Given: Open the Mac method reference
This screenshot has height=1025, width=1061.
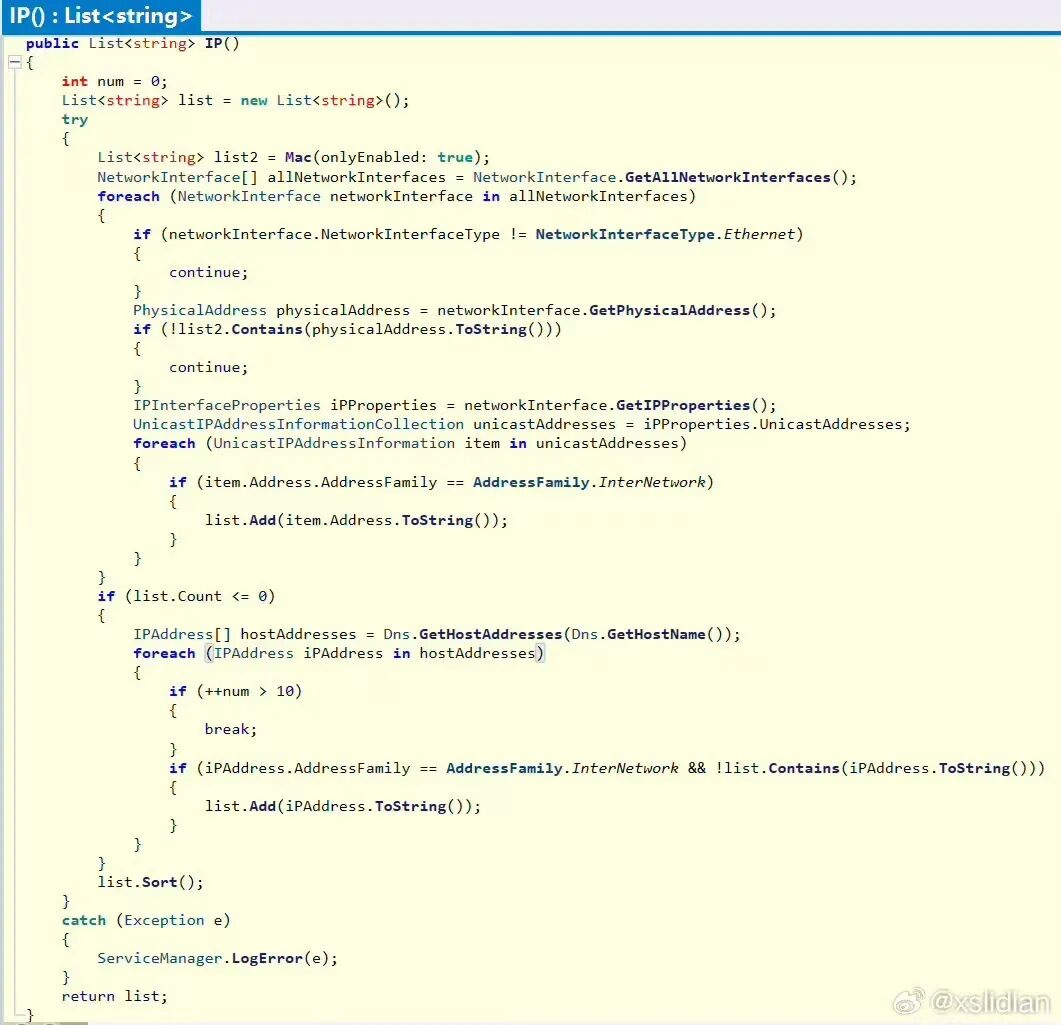Looking at the screenshot, I should (x=298, y=158).
